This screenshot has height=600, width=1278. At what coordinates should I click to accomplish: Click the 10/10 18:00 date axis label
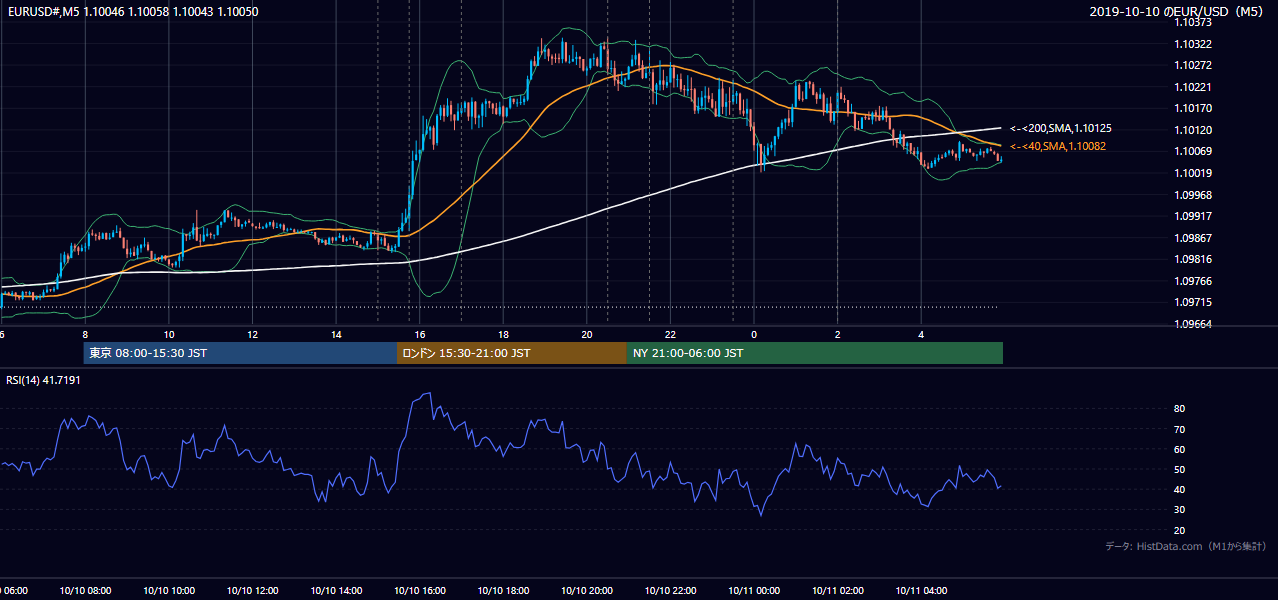coord(503,591)
